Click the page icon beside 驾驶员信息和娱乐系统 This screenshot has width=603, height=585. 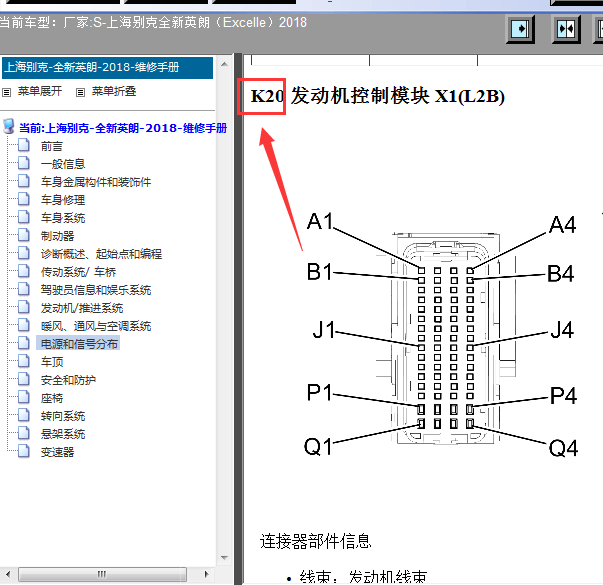click(24, 289)
